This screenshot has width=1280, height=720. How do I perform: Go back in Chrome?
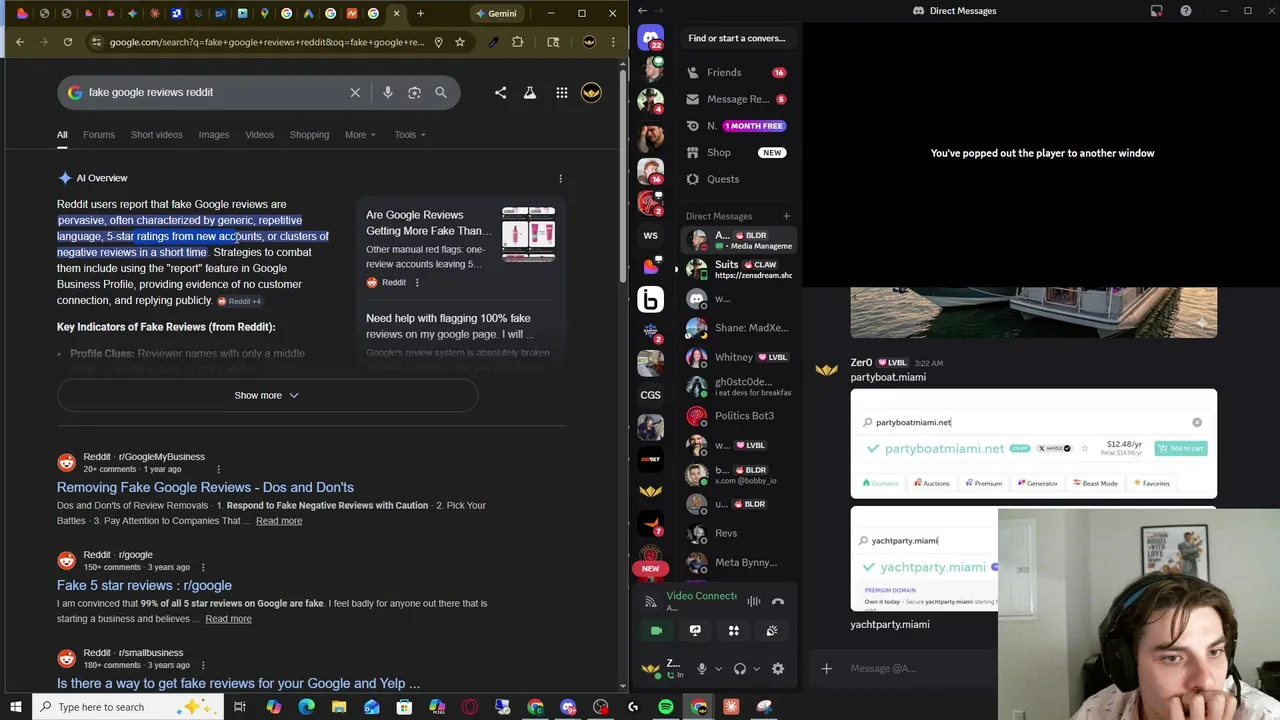click(x=20, y=42)
